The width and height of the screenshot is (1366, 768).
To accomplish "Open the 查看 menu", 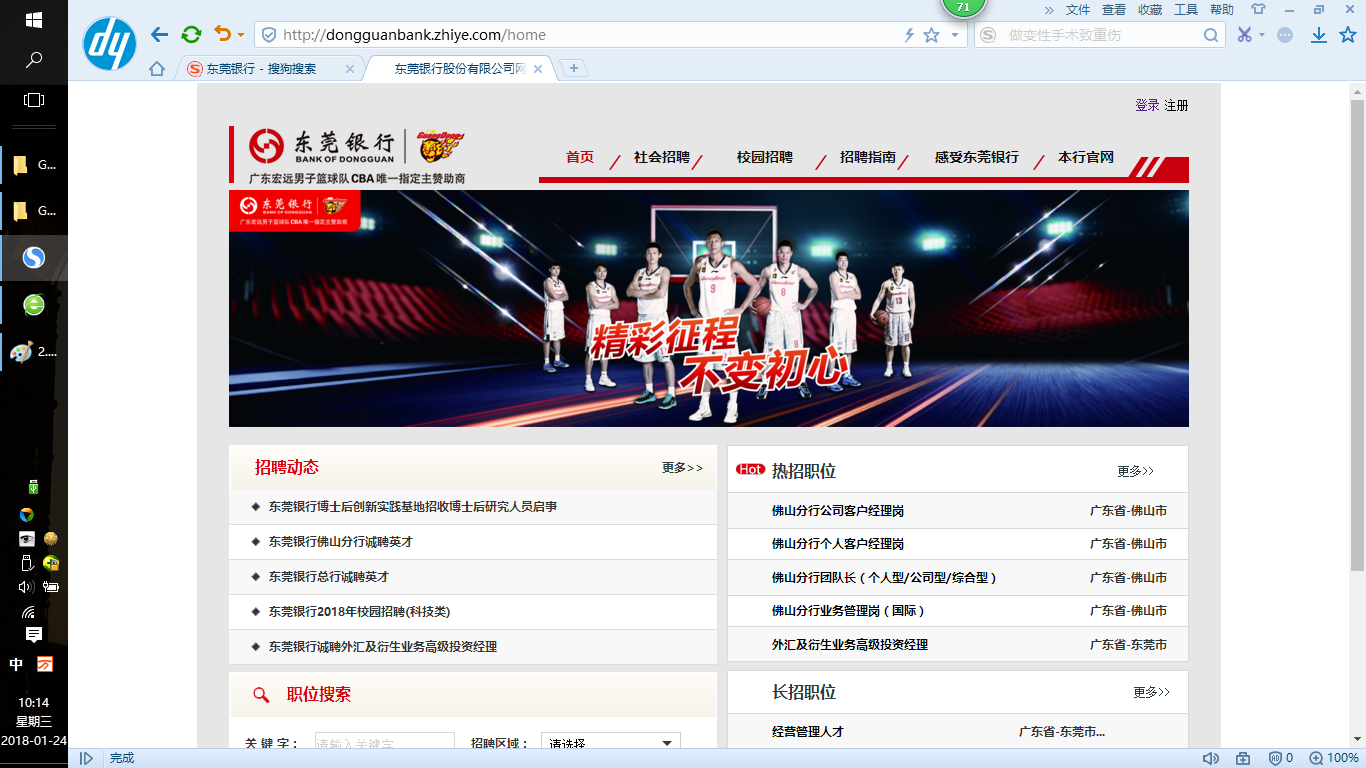I will click(1114, 10).
